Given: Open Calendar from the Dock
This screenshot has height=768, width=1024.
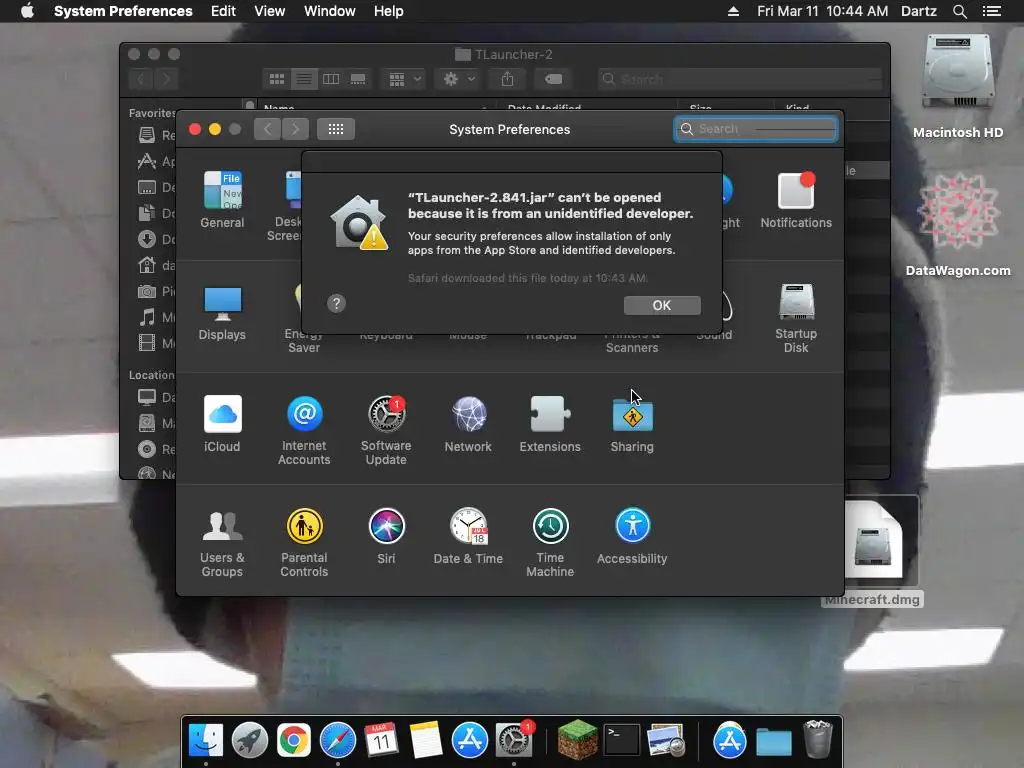Looking at the screenshot, I should 381,740.
